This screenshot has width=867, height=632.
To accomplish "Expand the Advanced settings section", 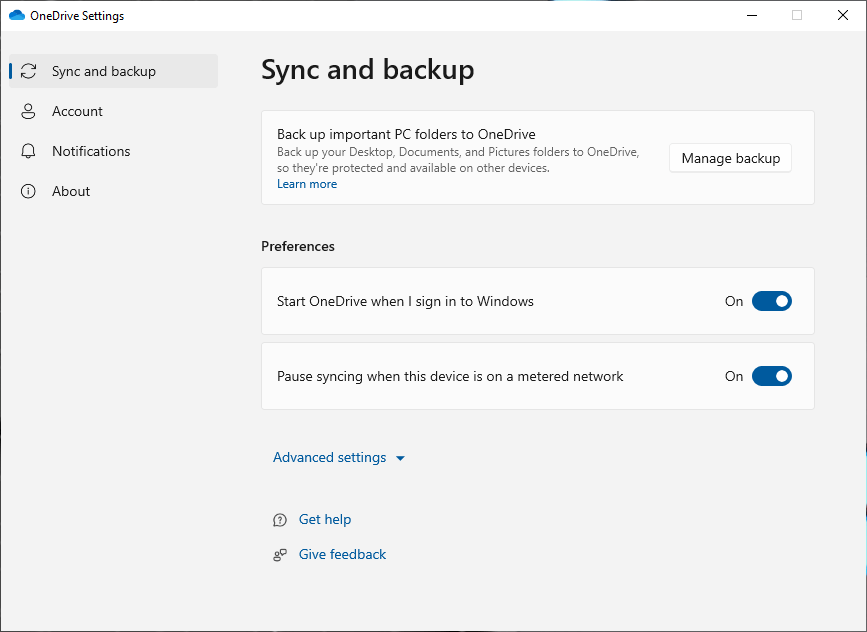I will (329, 457).
